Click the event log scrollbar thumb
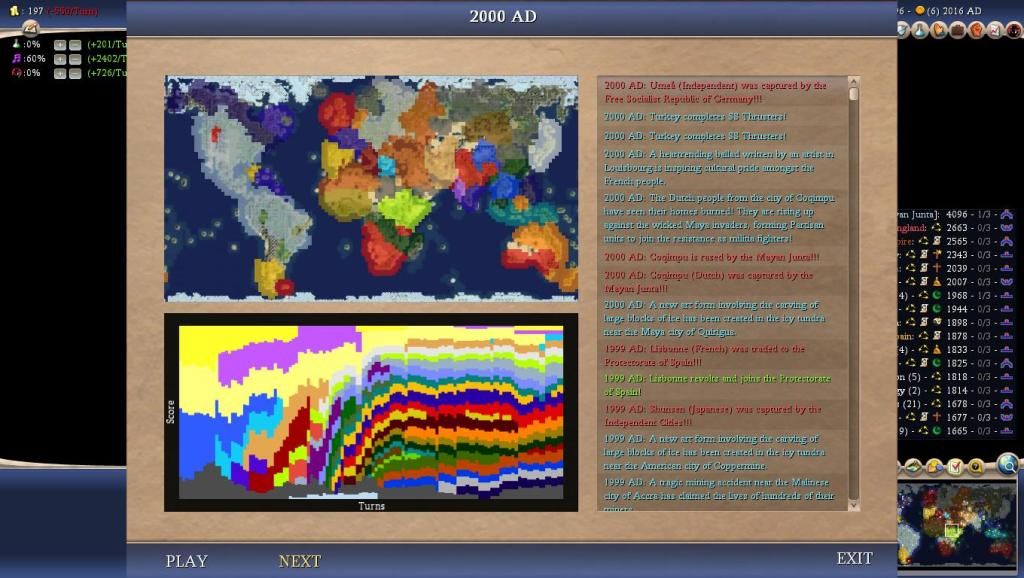 [x=853, y=94]
